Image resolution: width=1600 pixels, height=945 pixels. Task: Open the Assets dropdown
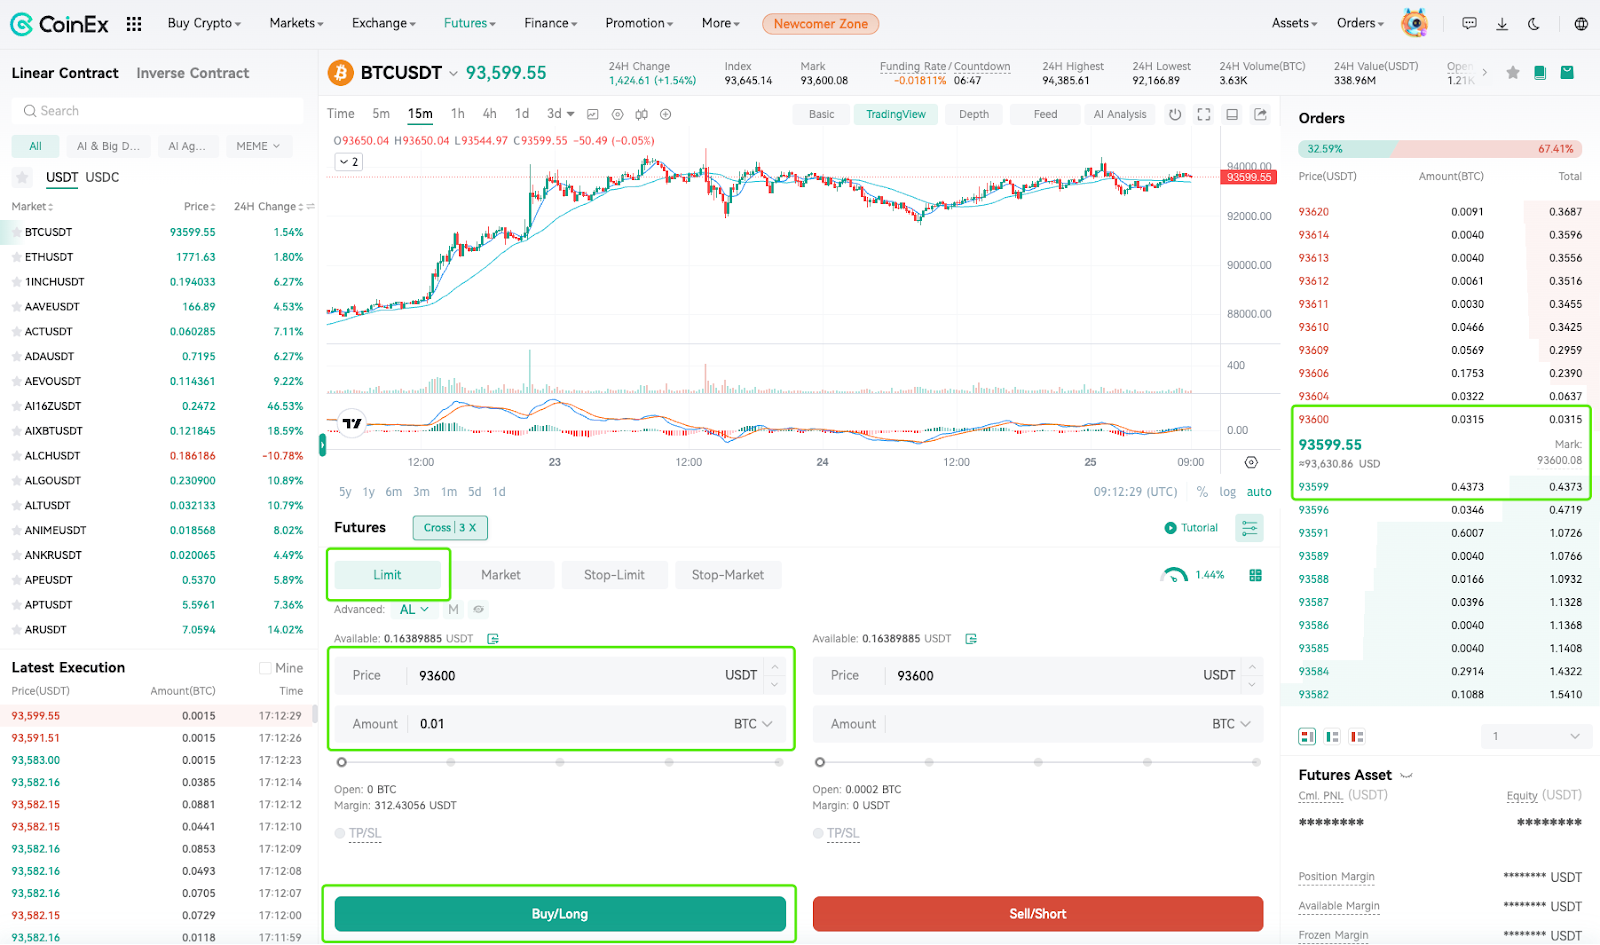tap(1294, 23)
